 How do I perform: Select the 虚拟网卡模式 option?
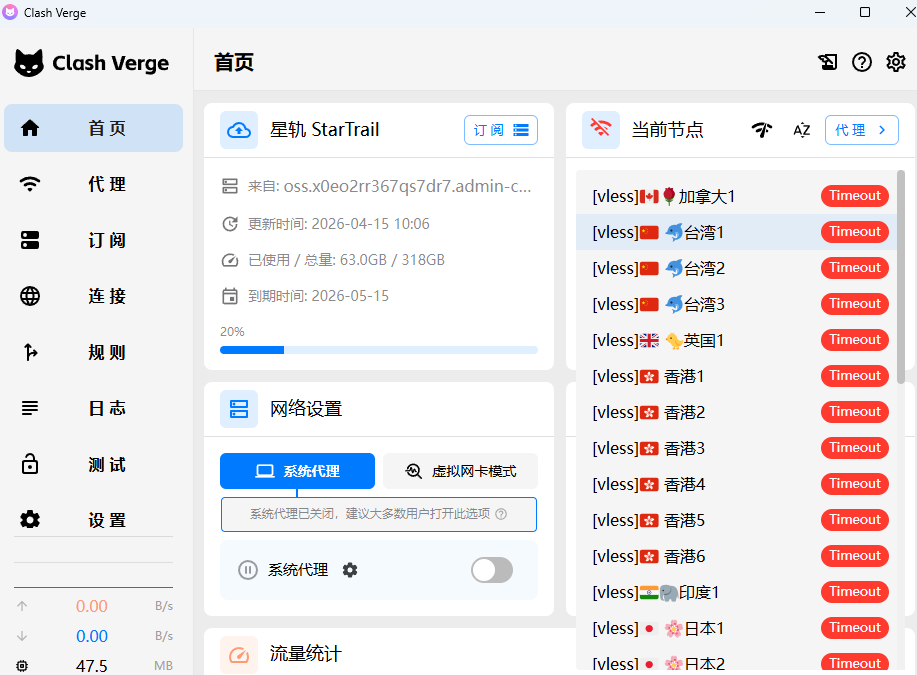click(460, 471)
